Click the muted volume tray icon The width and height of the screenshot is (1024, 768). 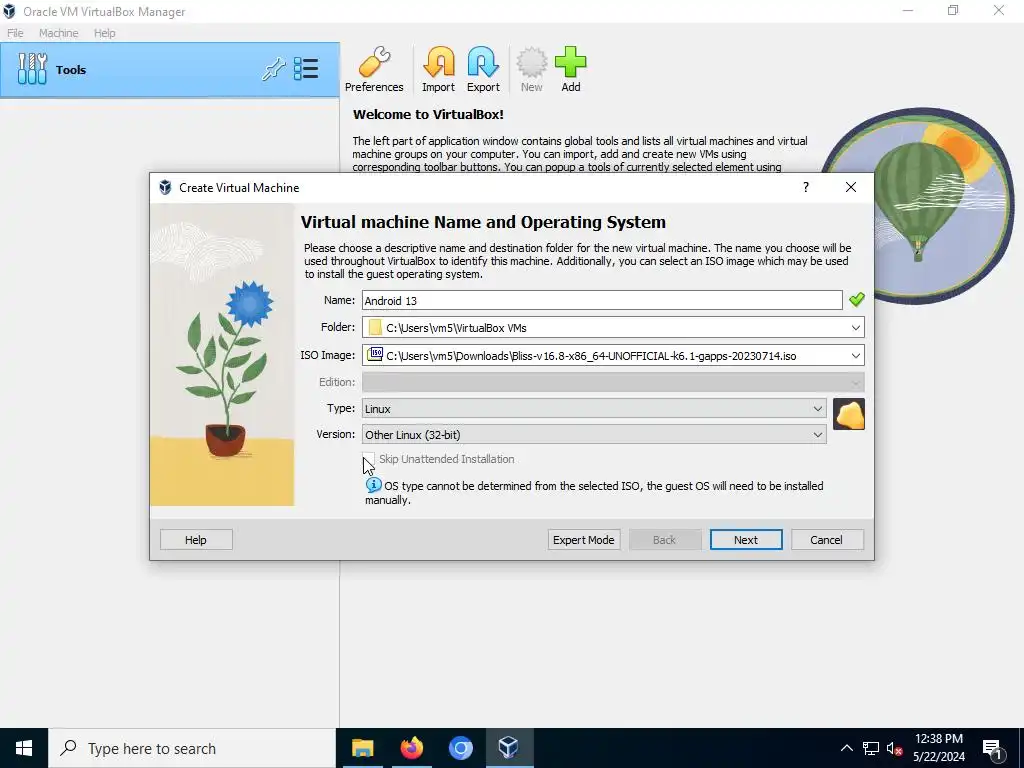894,748
